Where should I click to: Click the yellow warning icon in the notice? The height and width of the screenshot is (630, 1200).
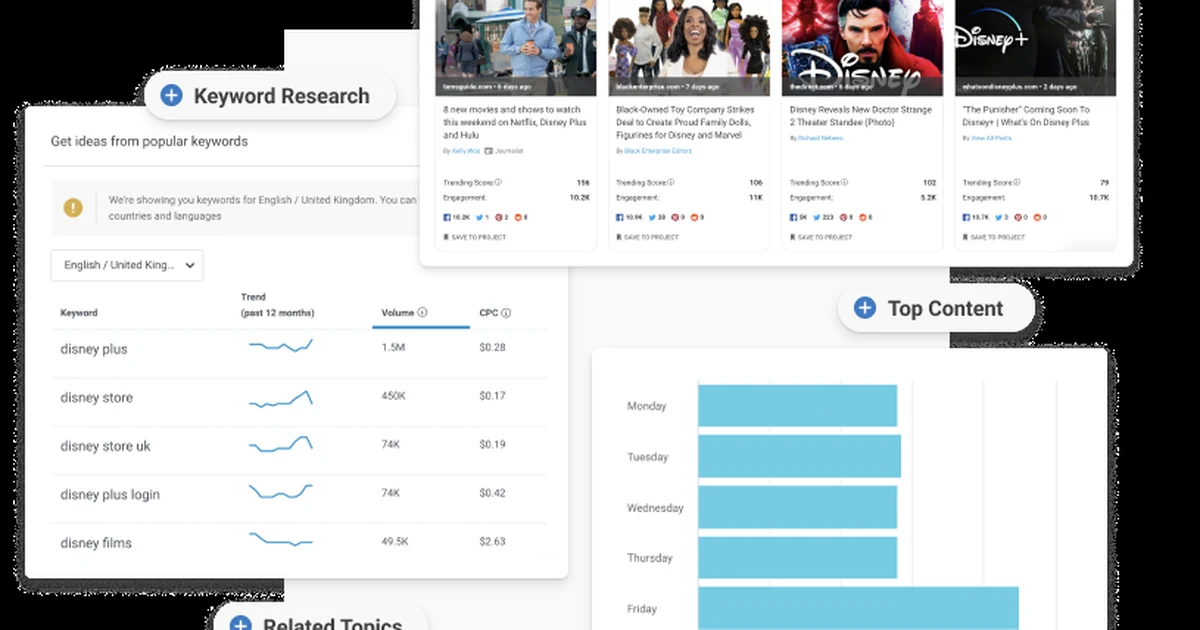click(73, 207)
